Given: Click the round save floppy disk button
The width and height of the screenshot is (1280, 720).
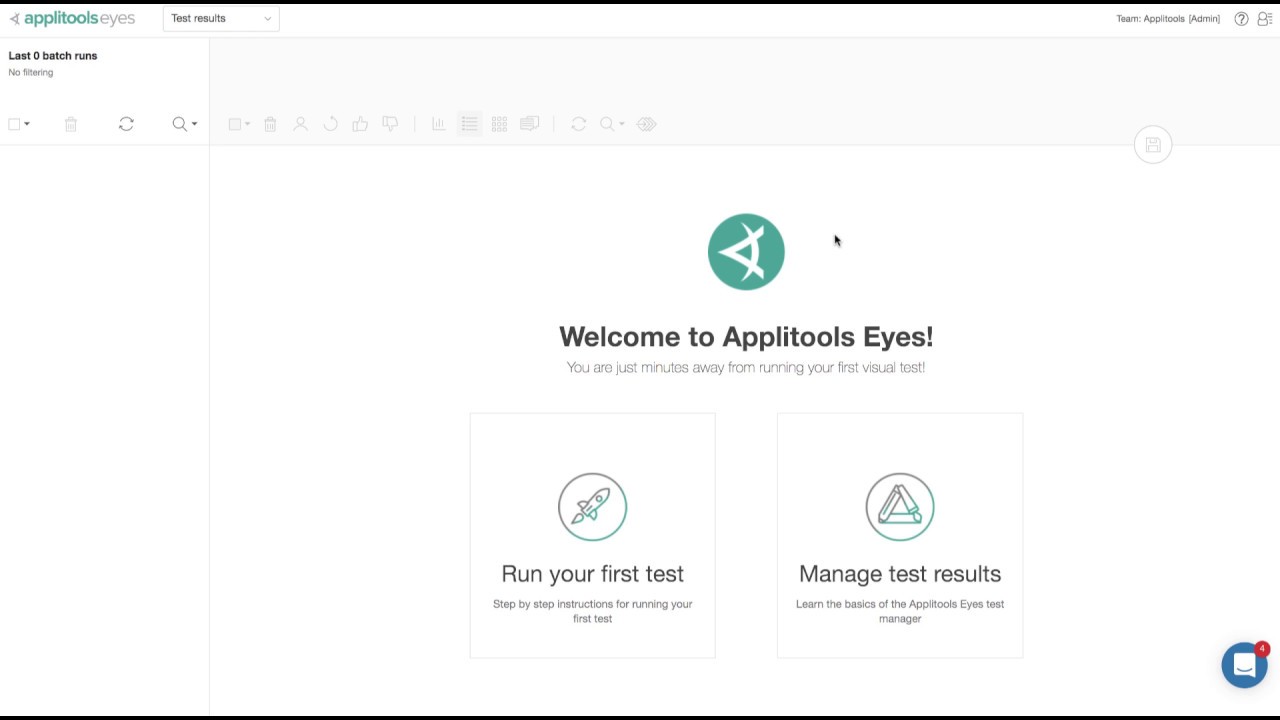Looking at the screenshot, I should [1153, 145].
